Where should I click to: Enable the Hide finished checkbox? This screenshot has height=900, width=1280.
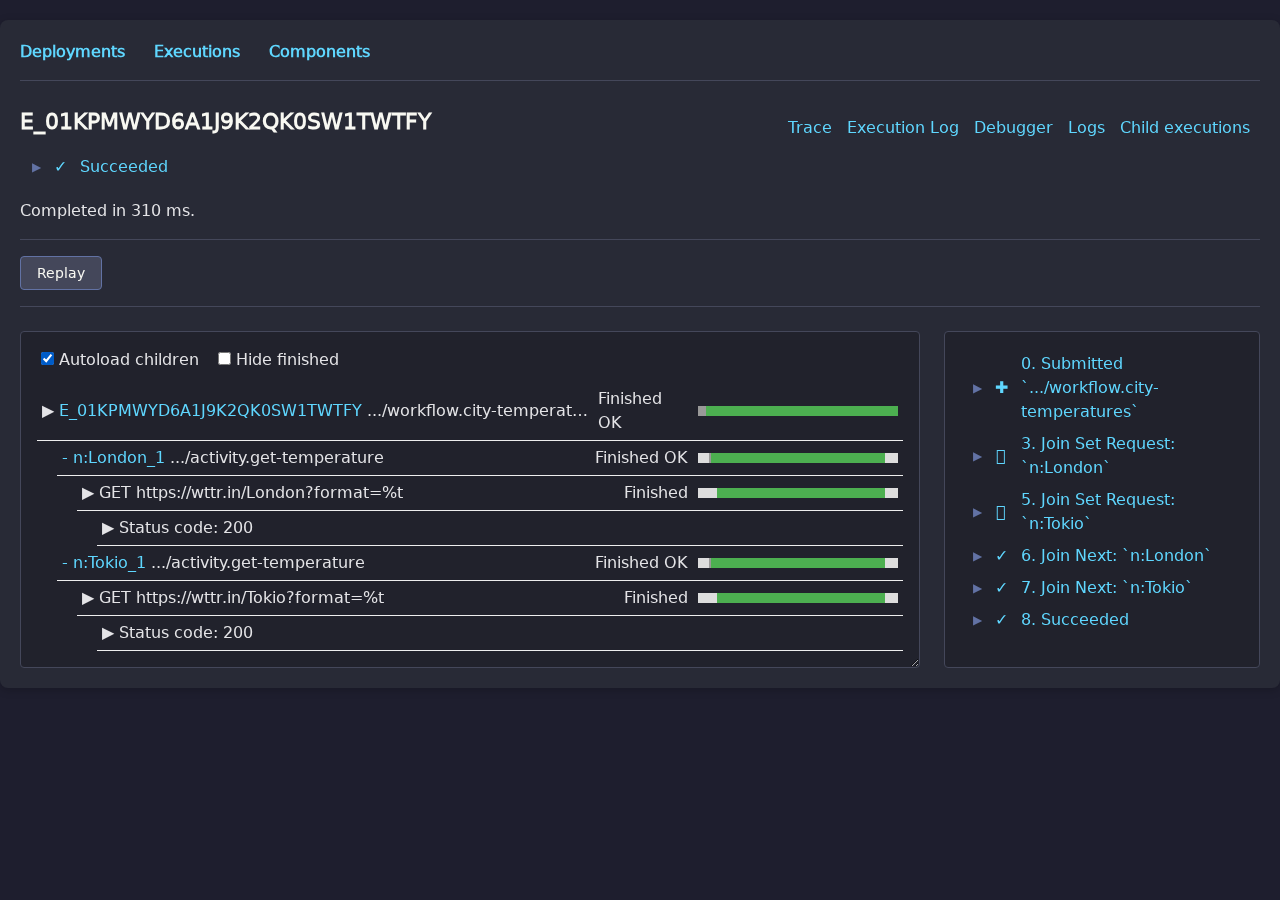(224, 359)
